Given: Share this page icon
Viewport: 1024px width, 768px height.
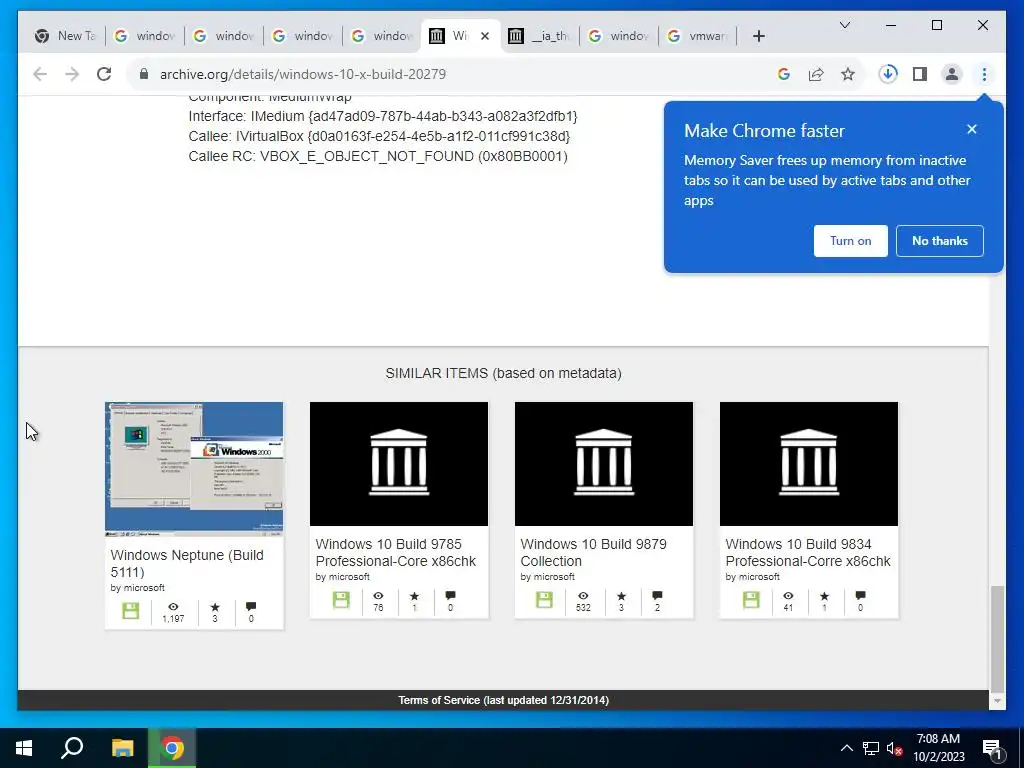Looking at the screenshot, I should (816, 74).
